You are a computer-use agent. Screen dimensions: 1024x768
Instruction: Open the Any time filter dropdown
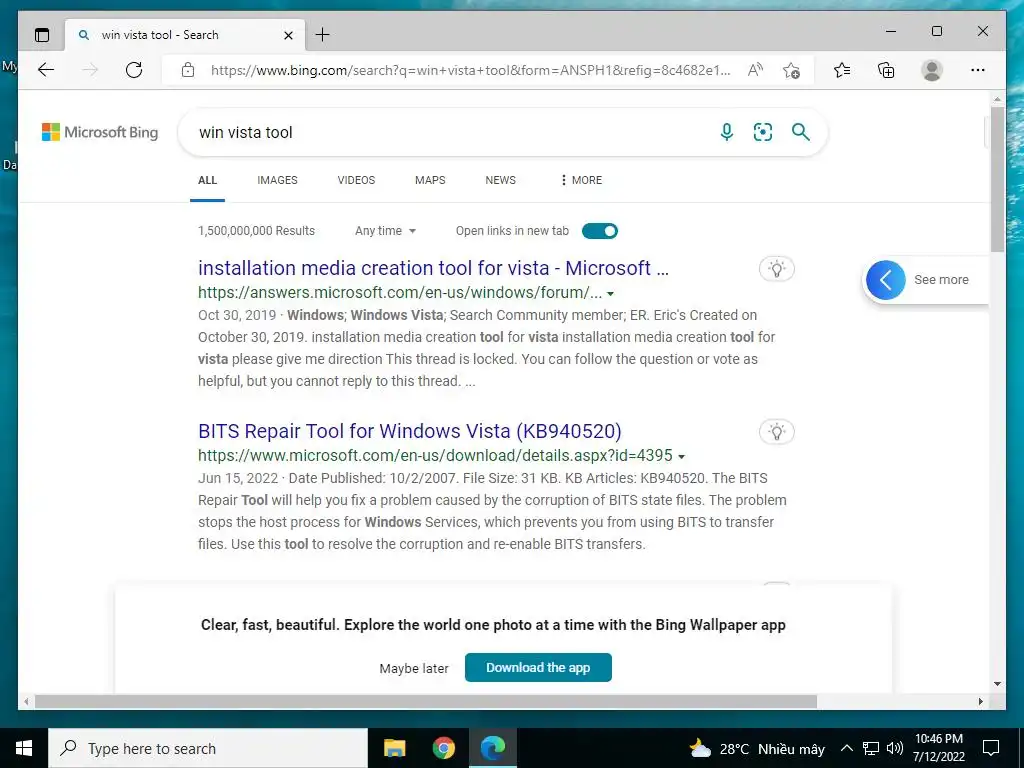point(385,231)
